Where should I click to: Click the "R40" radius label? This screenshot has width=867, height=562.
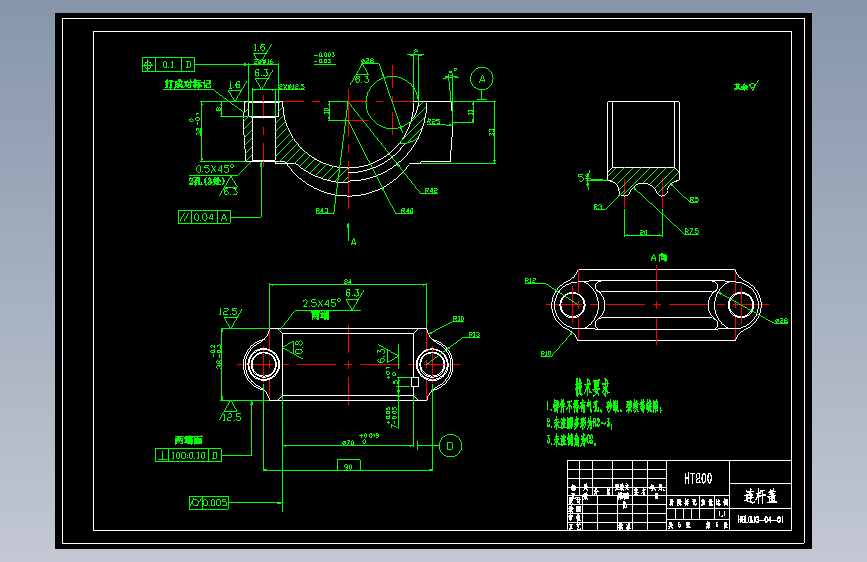coord(407,211)
